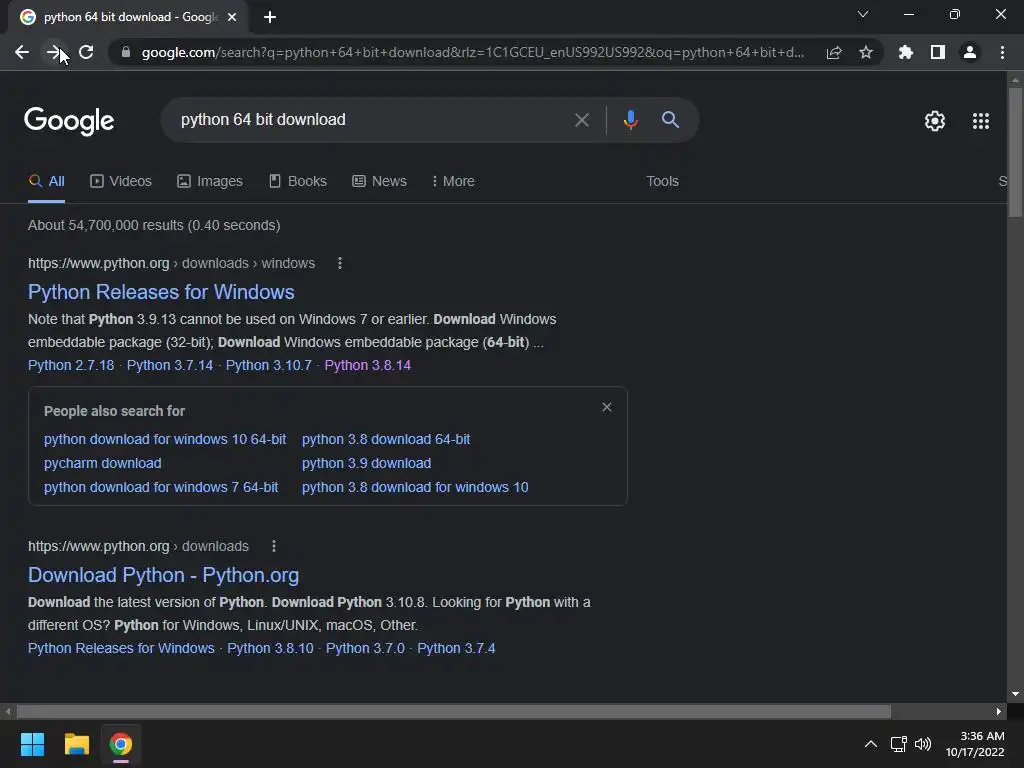Click the vertical scrollbar thumb

(1015, 152)
